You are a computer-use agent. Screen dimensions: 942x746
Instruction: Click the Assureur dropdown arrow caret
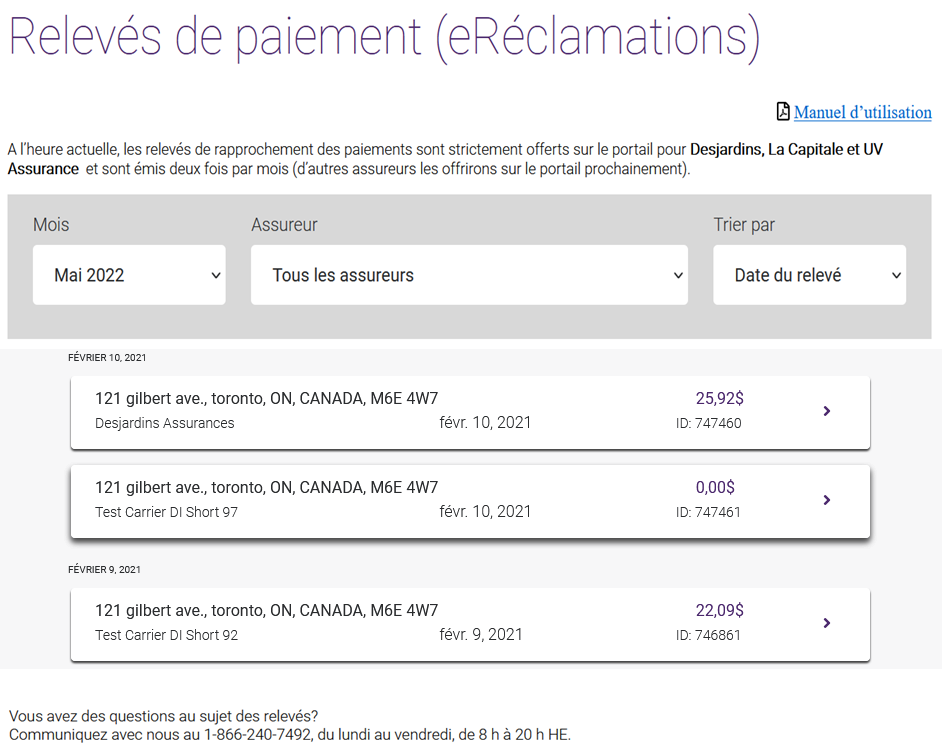pos(678,275)
